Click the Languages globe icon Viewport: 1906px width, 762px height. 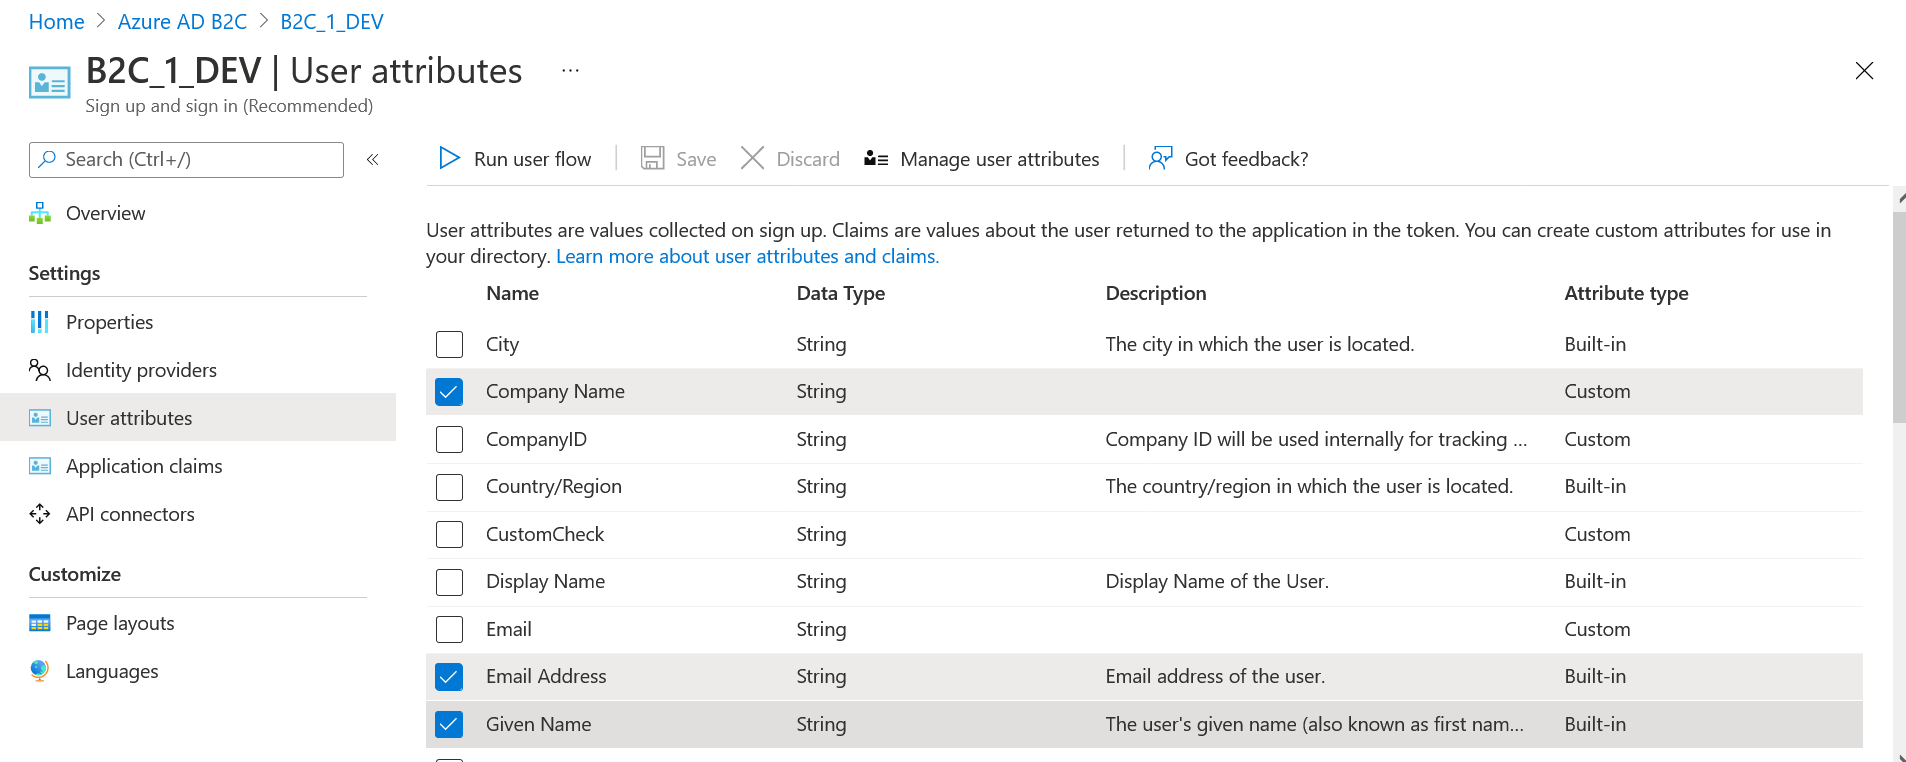coord(40,671)
